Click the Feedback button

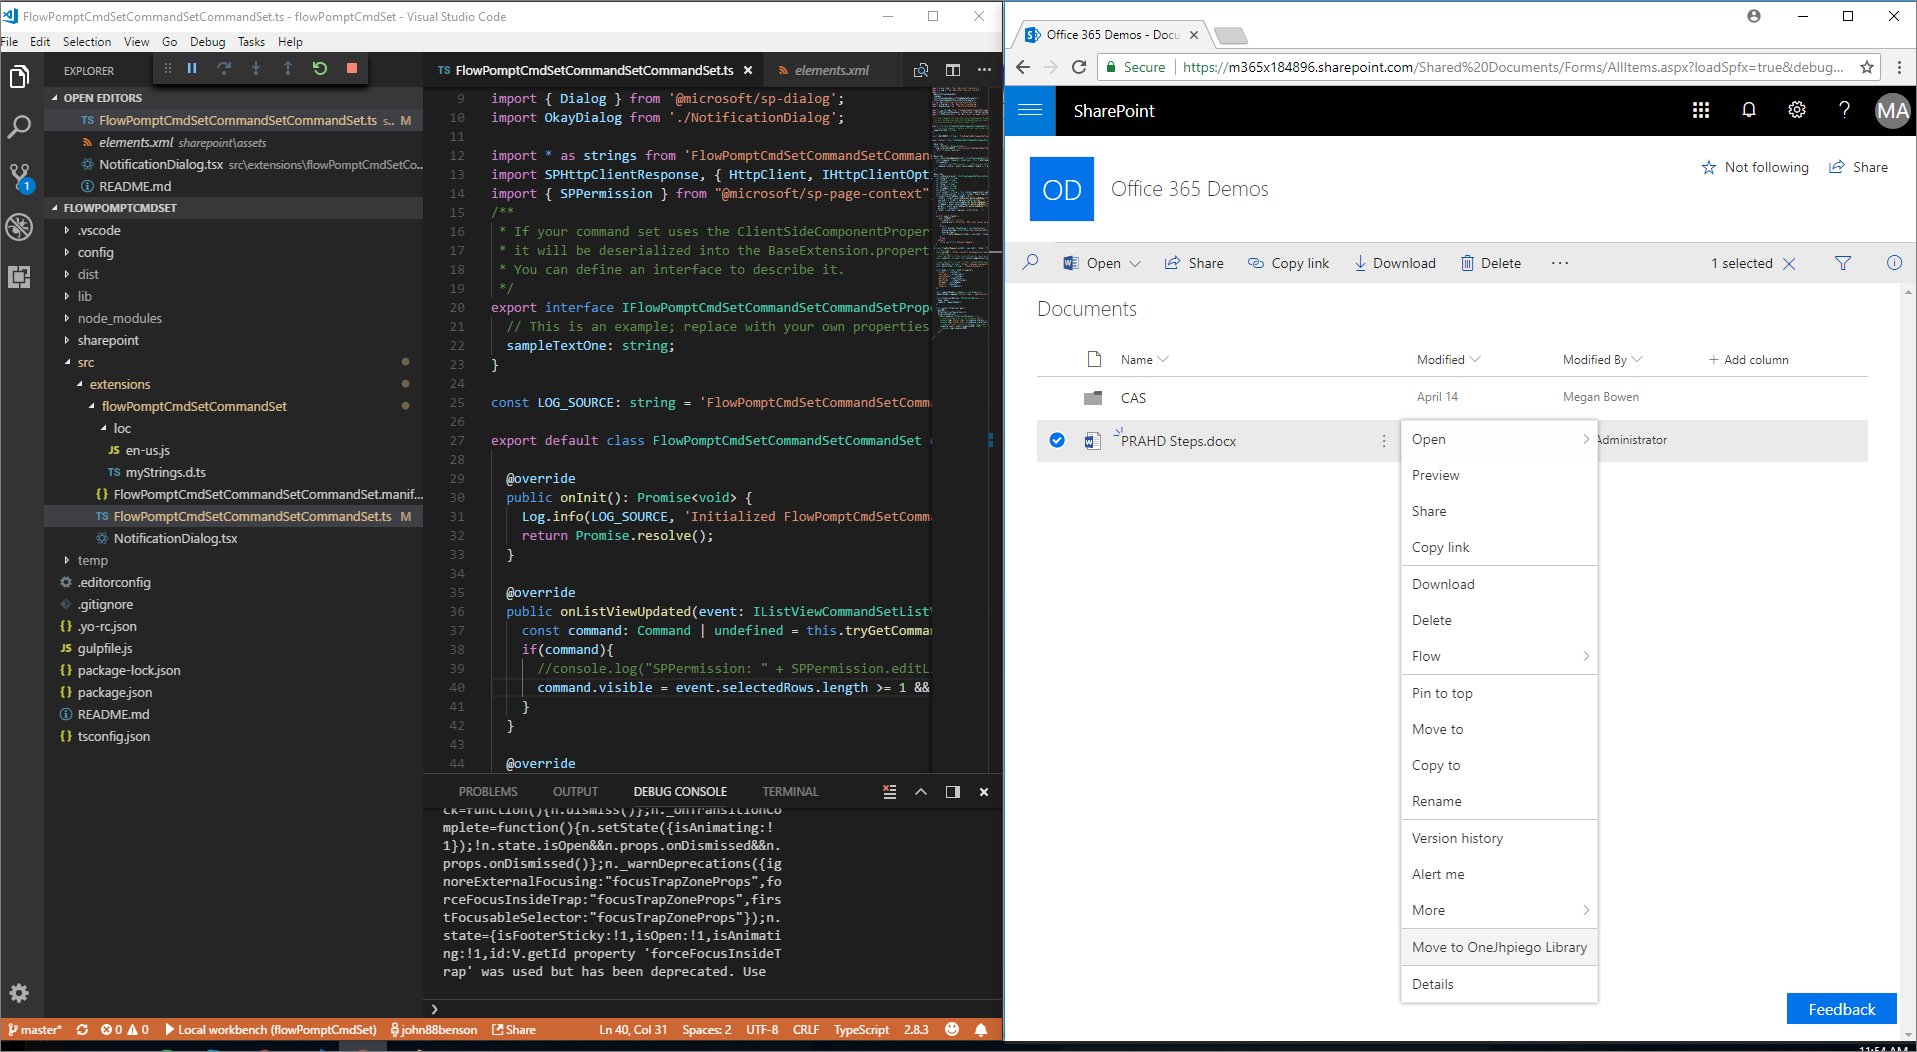click(x=1841, y=1009)
